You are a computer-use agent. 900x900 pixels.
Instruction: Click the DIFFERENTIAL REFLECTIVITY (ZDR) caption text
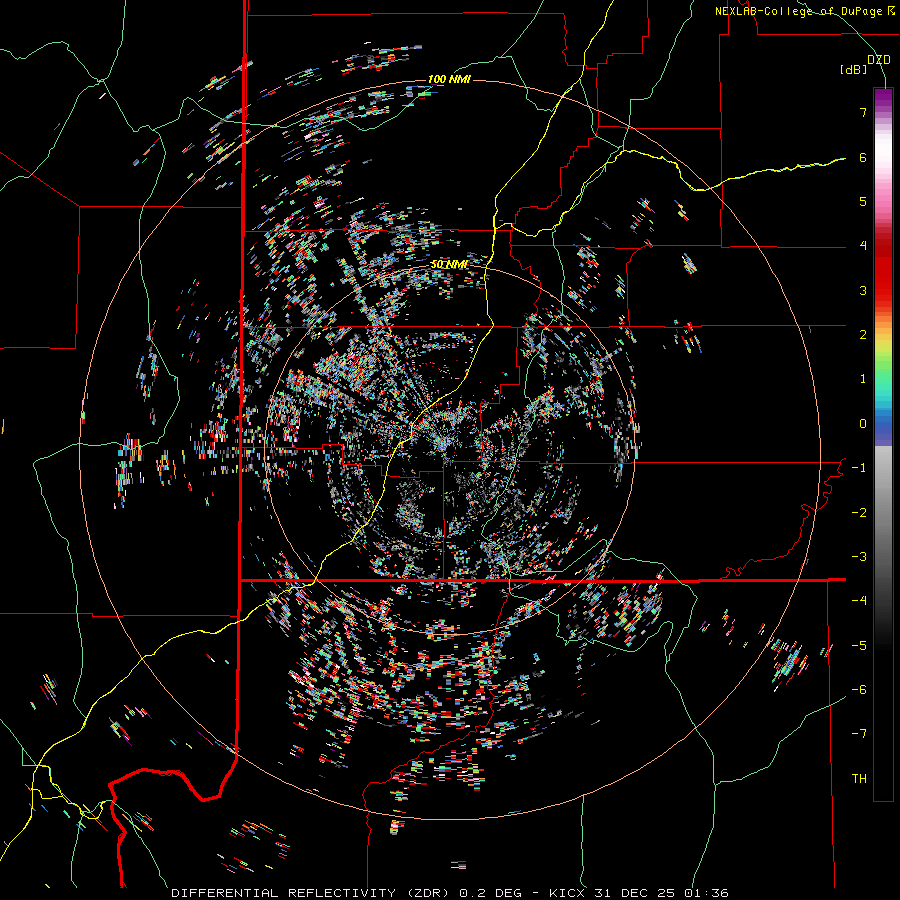313,893
